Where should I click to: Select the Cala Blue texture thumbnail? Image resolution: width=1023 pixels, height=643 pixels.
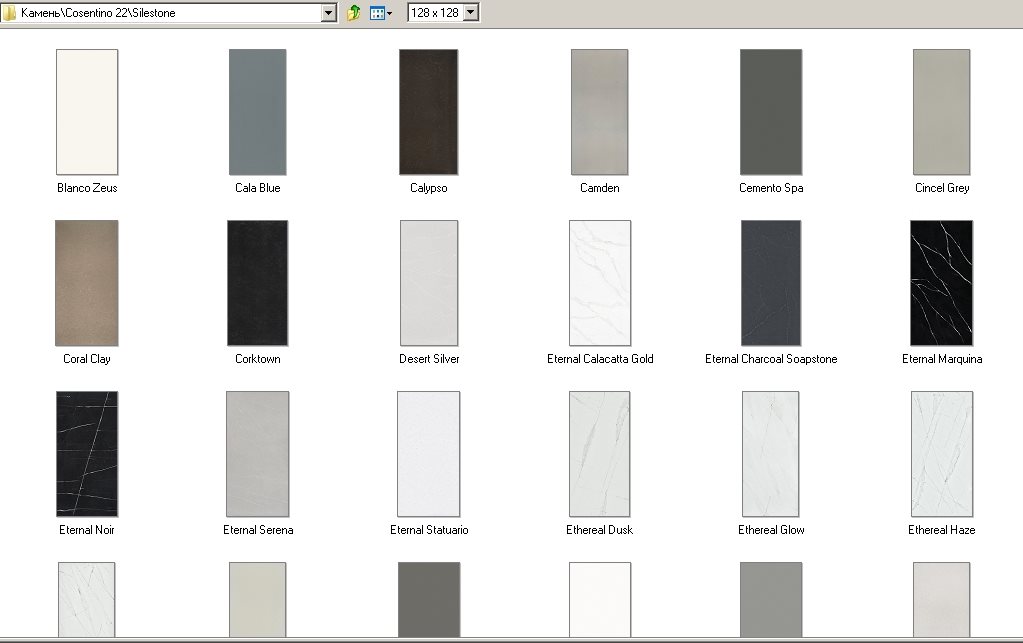[x=258, y=112]
